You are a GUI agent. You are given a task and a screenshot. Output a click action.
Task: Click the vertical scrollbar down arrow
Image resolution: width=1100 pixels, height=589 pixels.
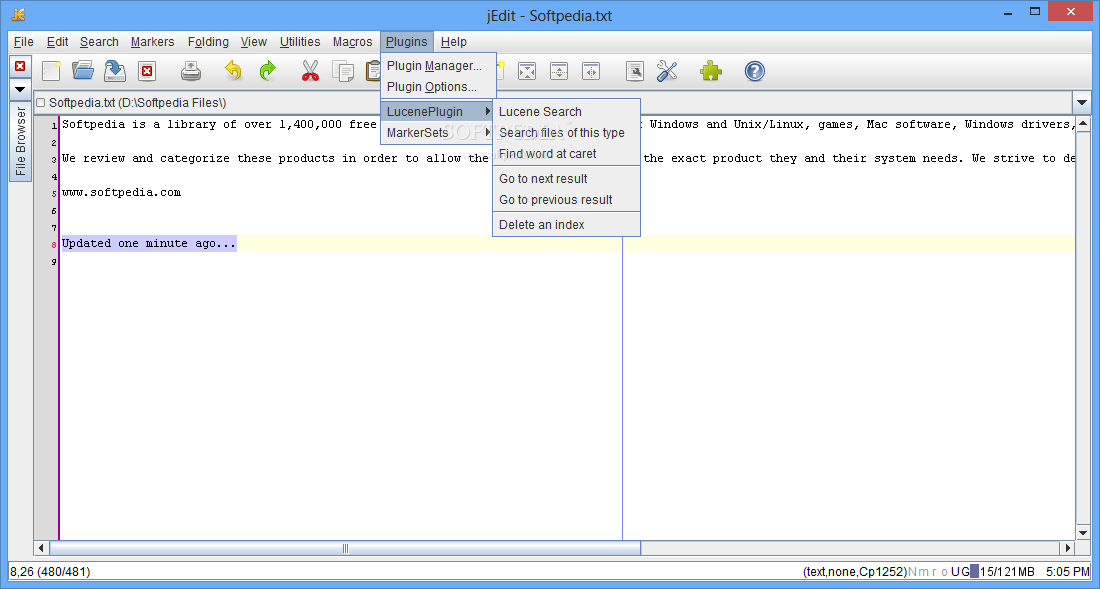point(1082,533)
